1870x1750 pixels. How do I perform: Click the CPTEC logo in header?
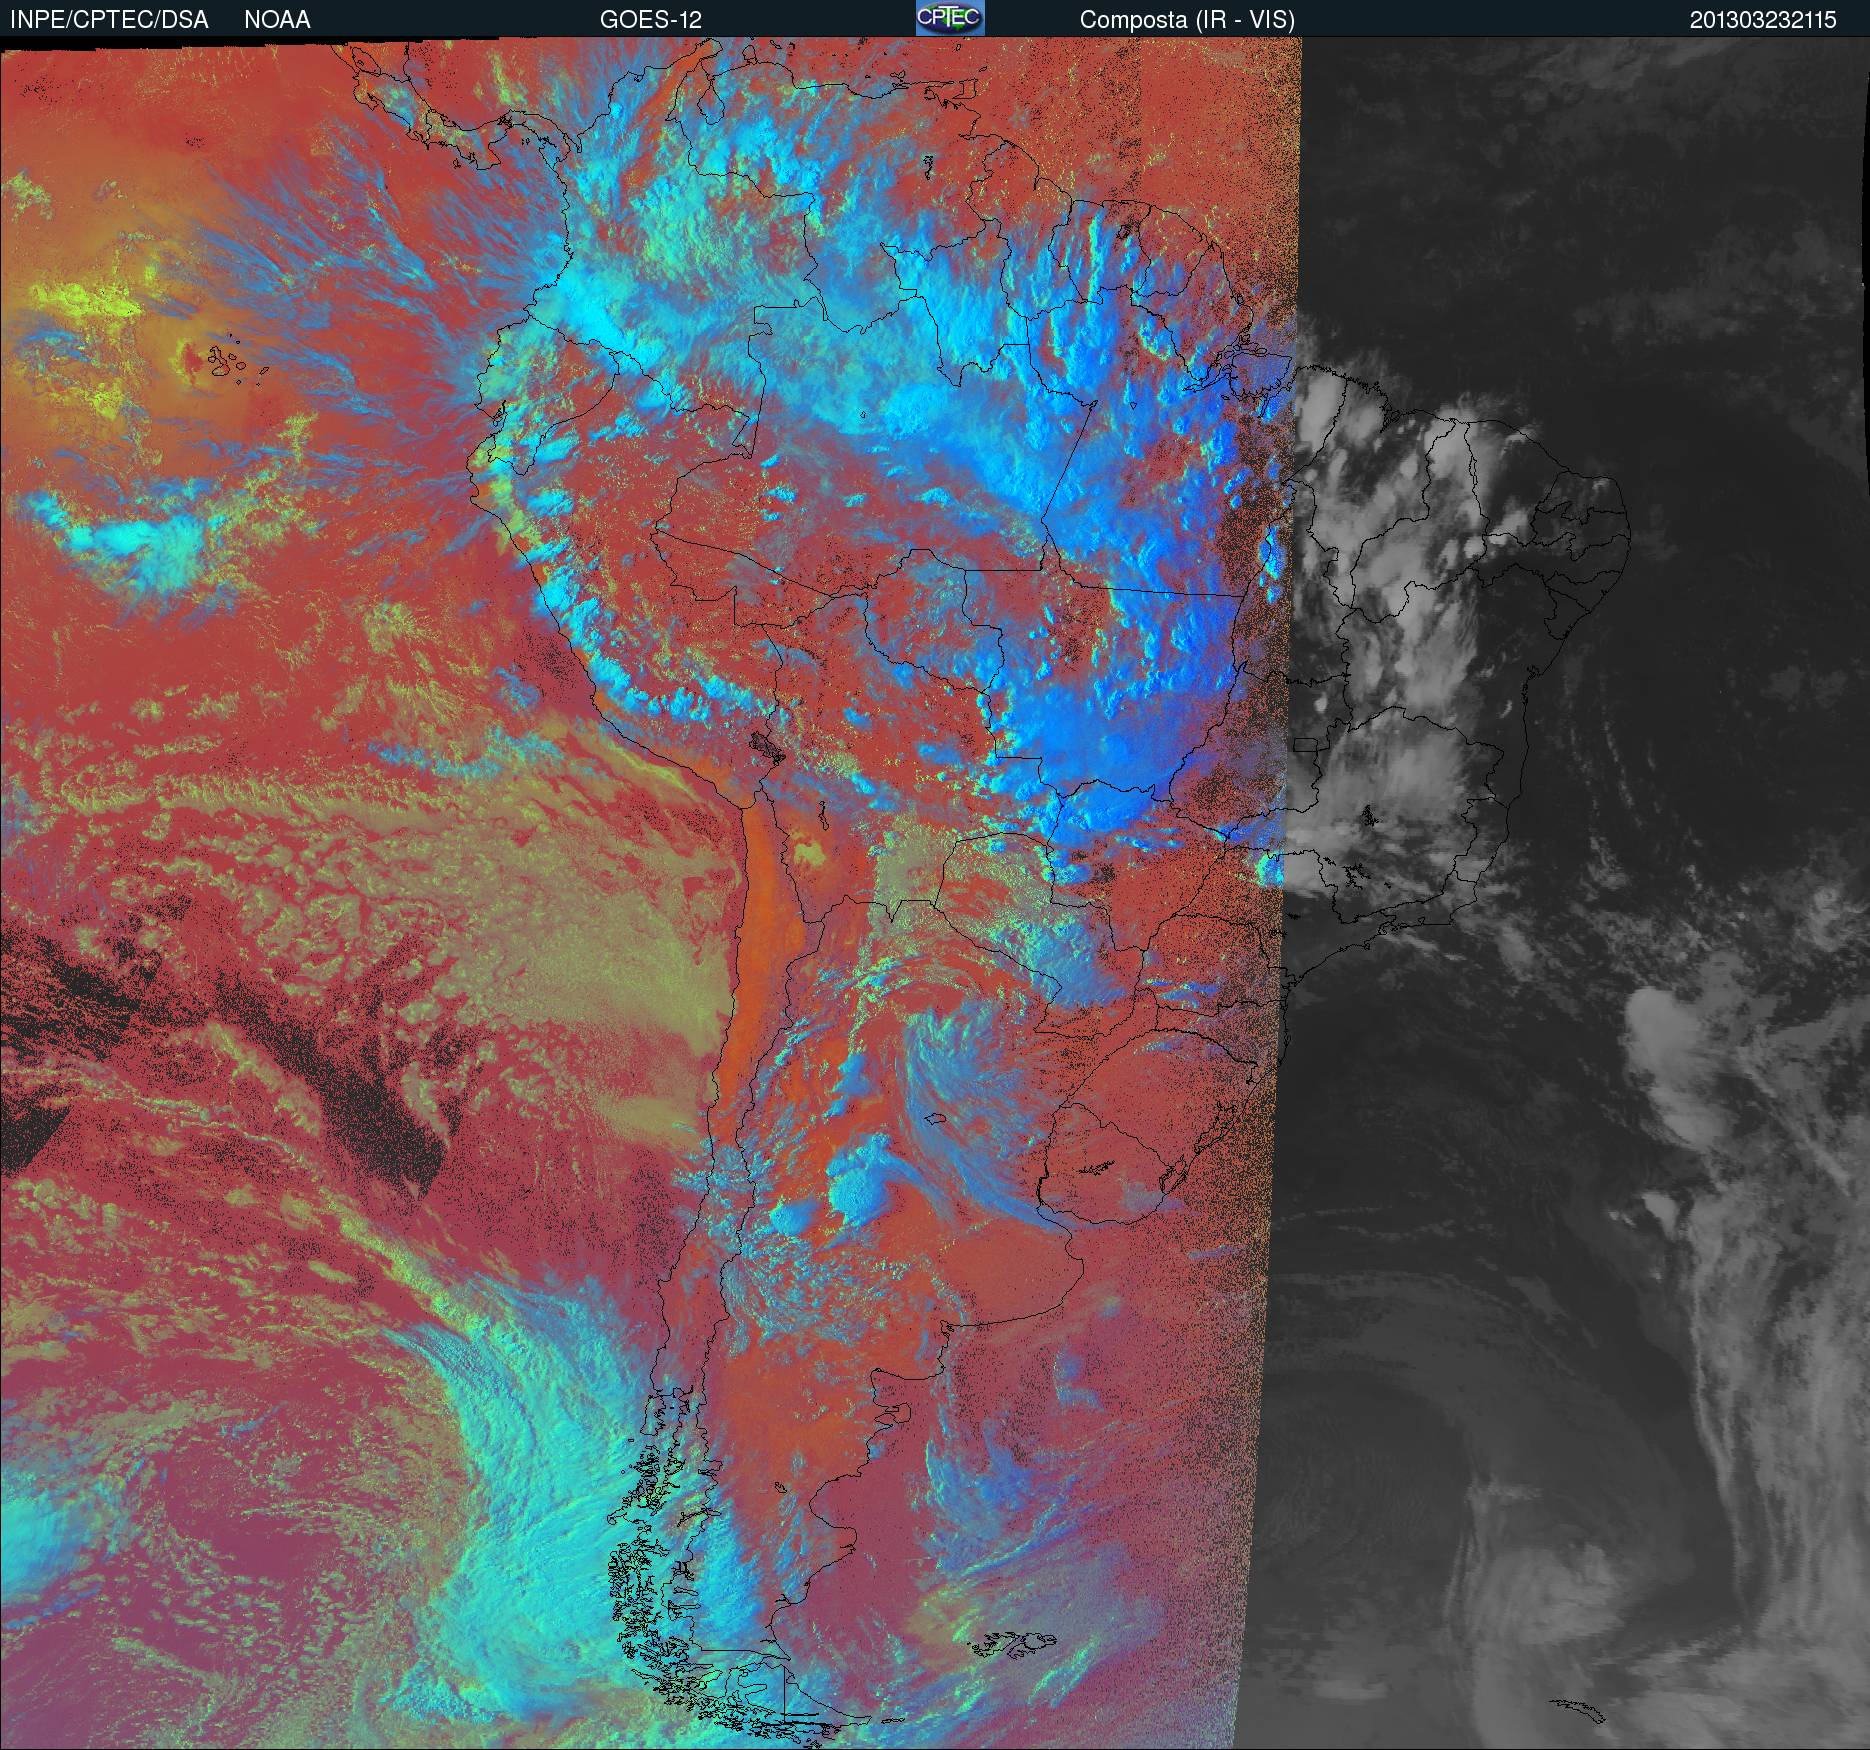tap(950, 18)
